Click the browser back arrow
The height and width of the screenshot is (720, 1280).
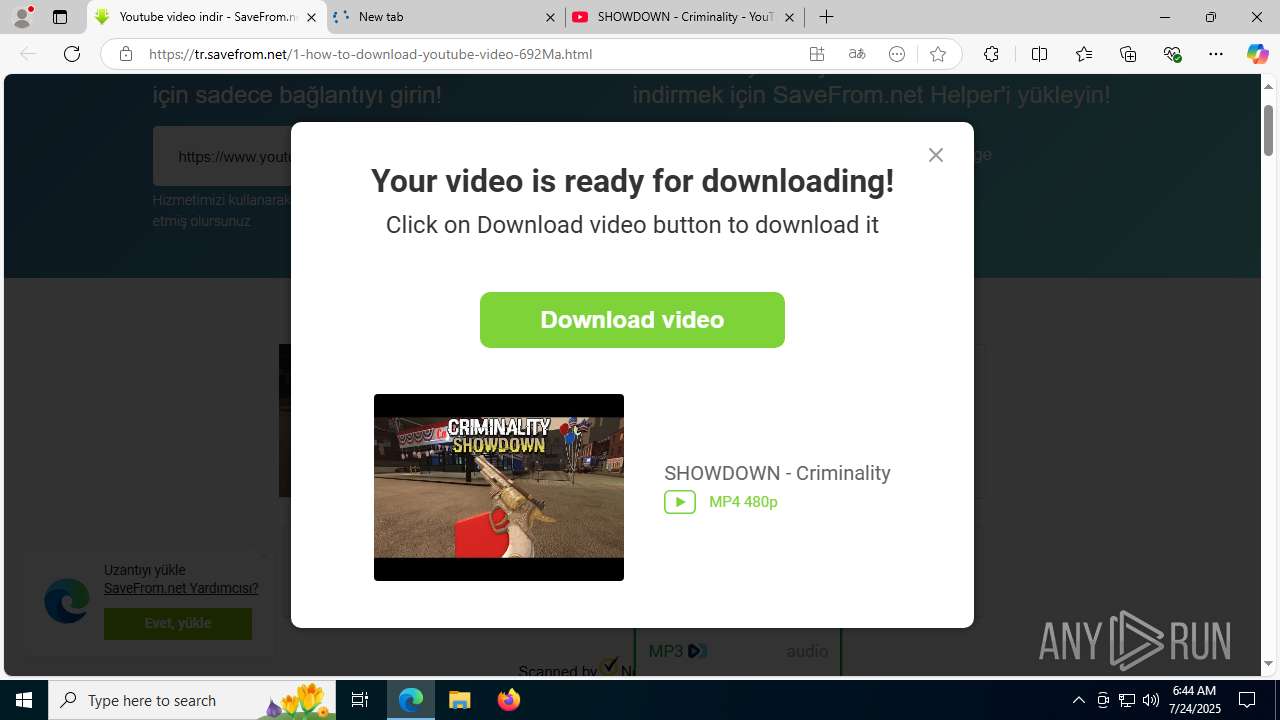click(28, 54)
